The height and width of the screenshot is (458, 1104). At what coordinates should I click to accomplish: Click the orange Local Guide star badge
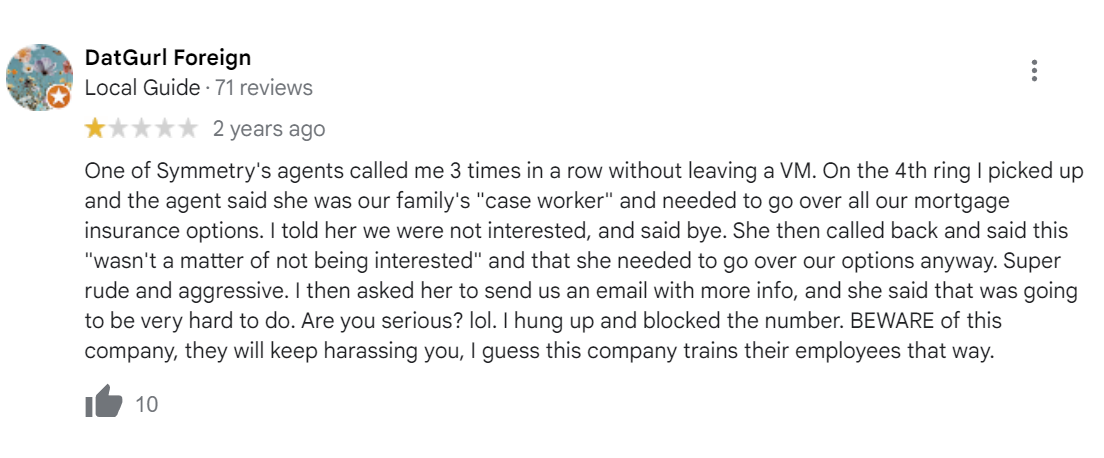coord(59,97)
